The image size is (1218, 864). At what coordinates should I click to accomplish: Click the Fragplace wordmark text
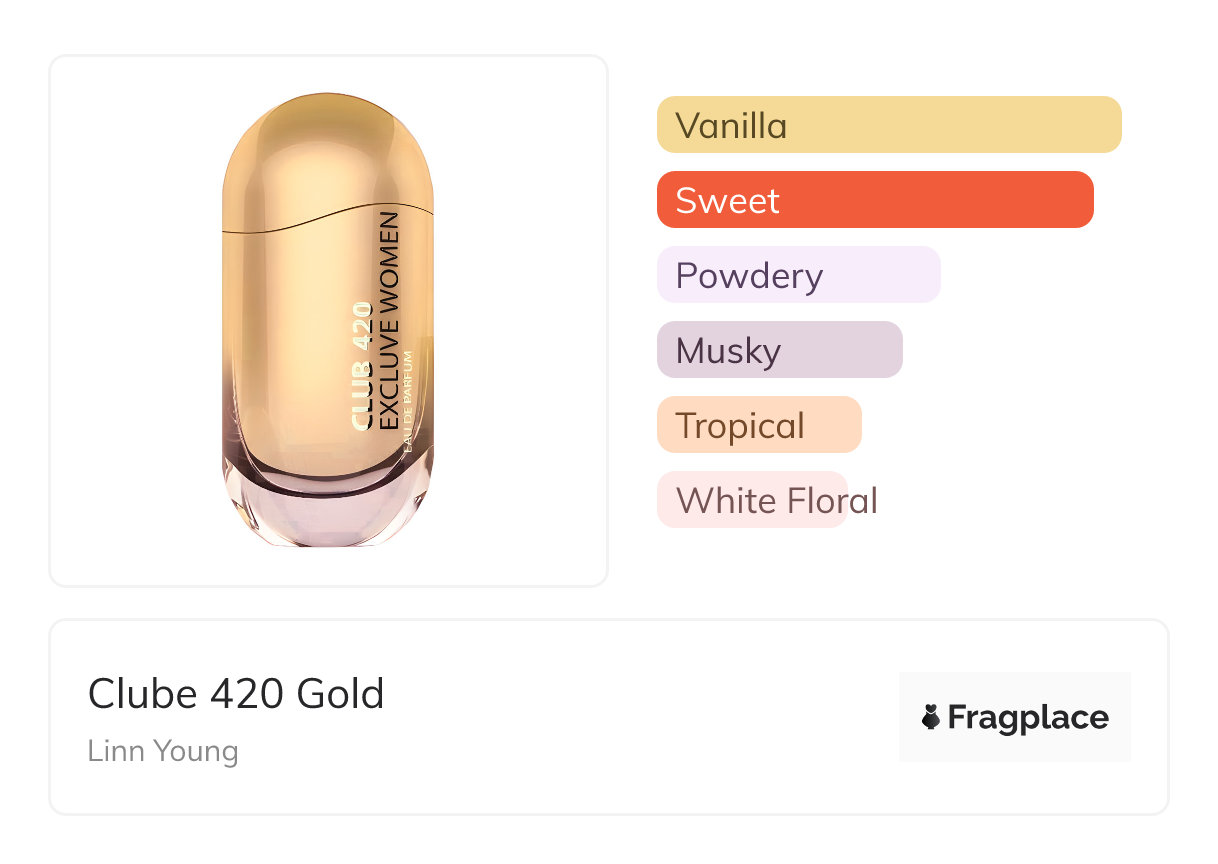[x=1028, y=717]
